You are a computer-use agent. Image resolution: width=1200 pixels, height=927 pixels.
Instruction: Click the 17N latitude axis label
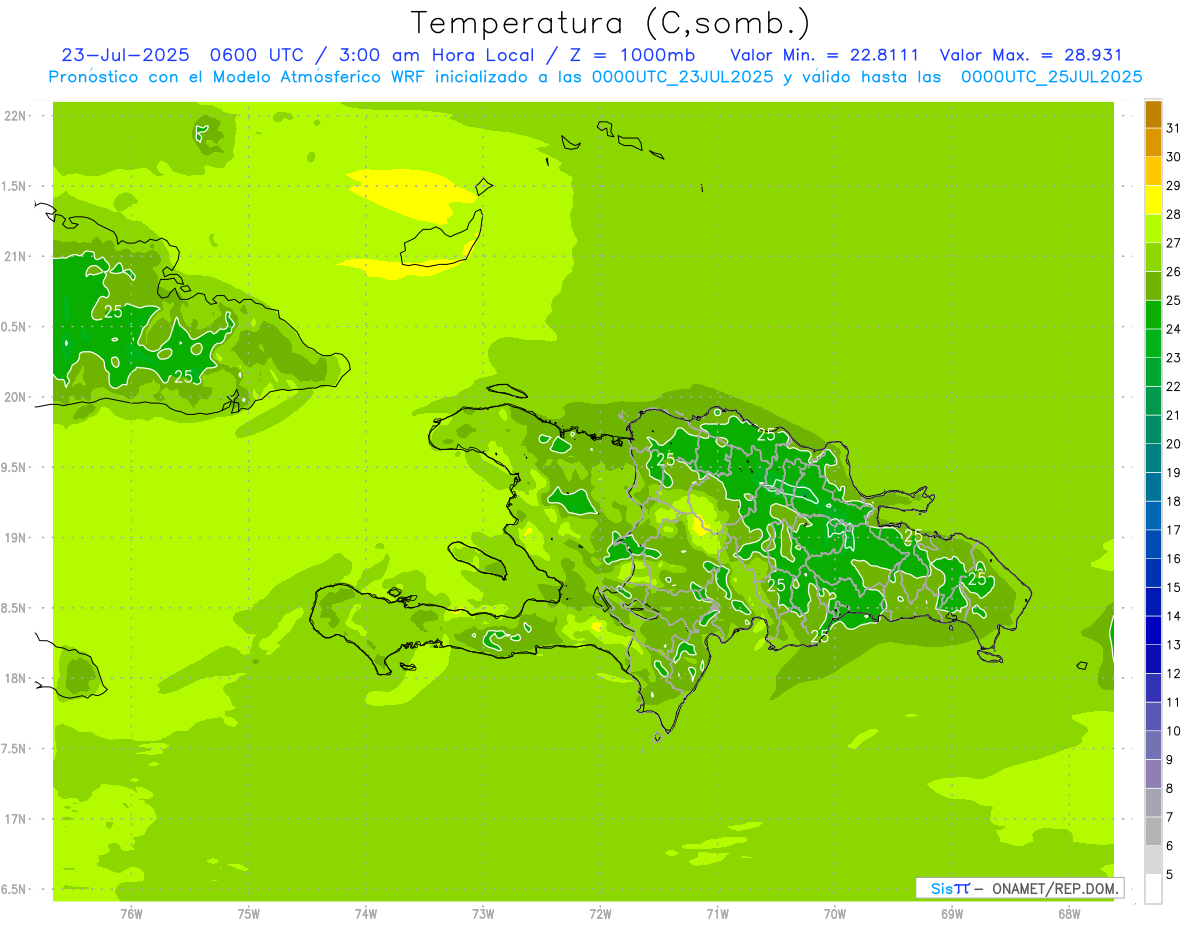(15, 819)
